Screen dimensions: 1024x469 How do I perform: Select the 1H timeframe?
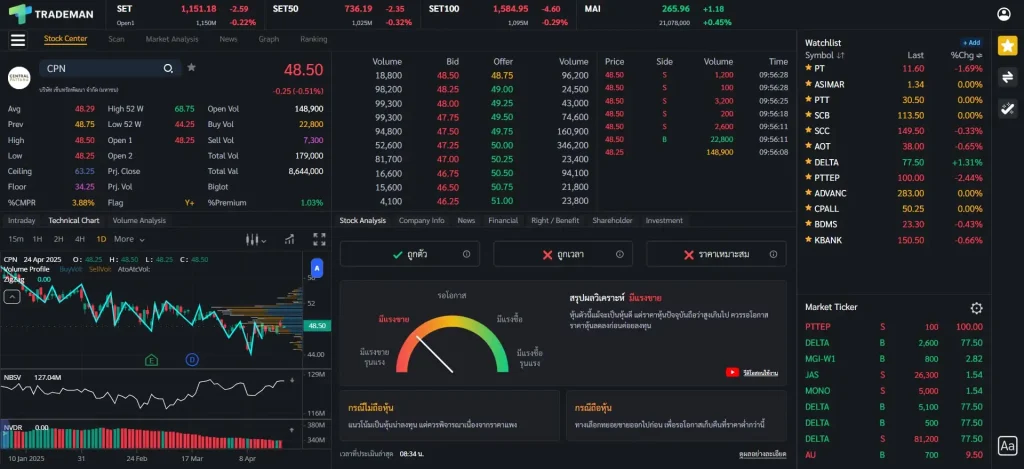(37, 239)
